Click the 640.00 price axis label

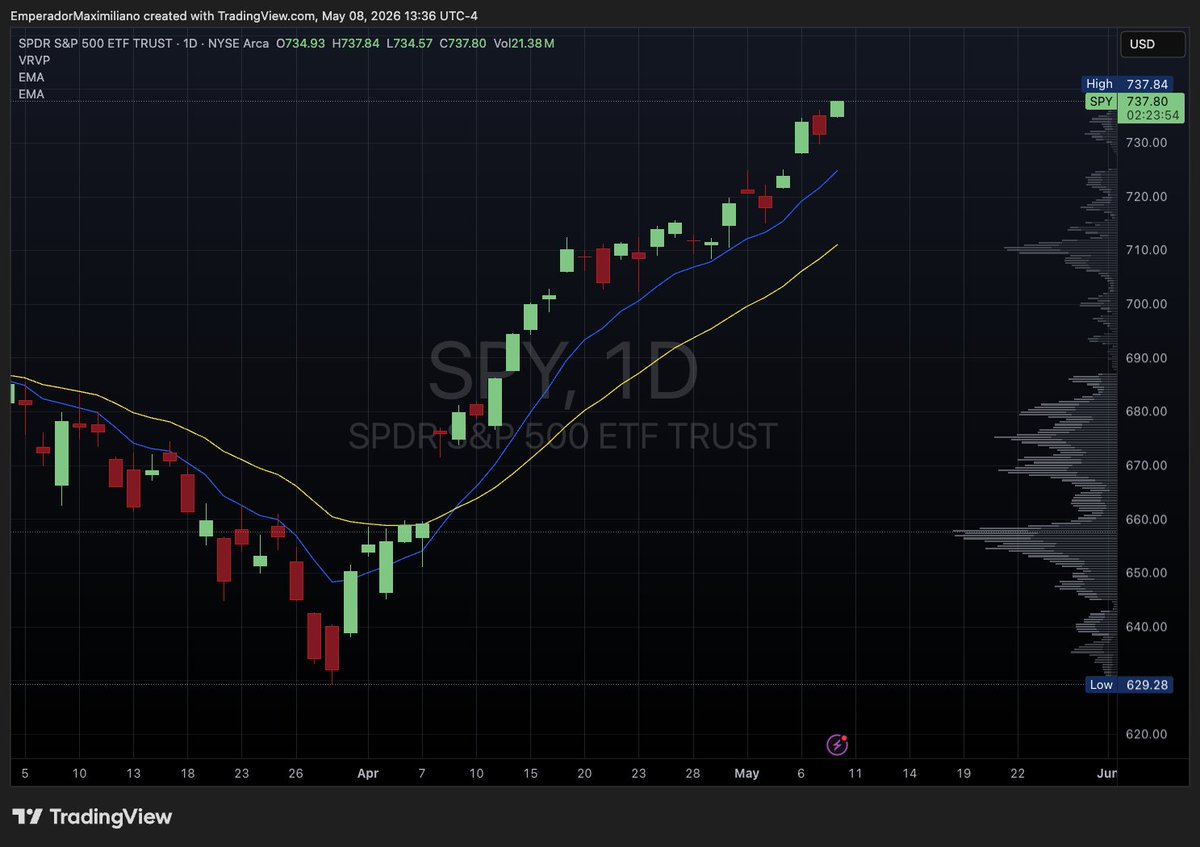click(1146, 627)
